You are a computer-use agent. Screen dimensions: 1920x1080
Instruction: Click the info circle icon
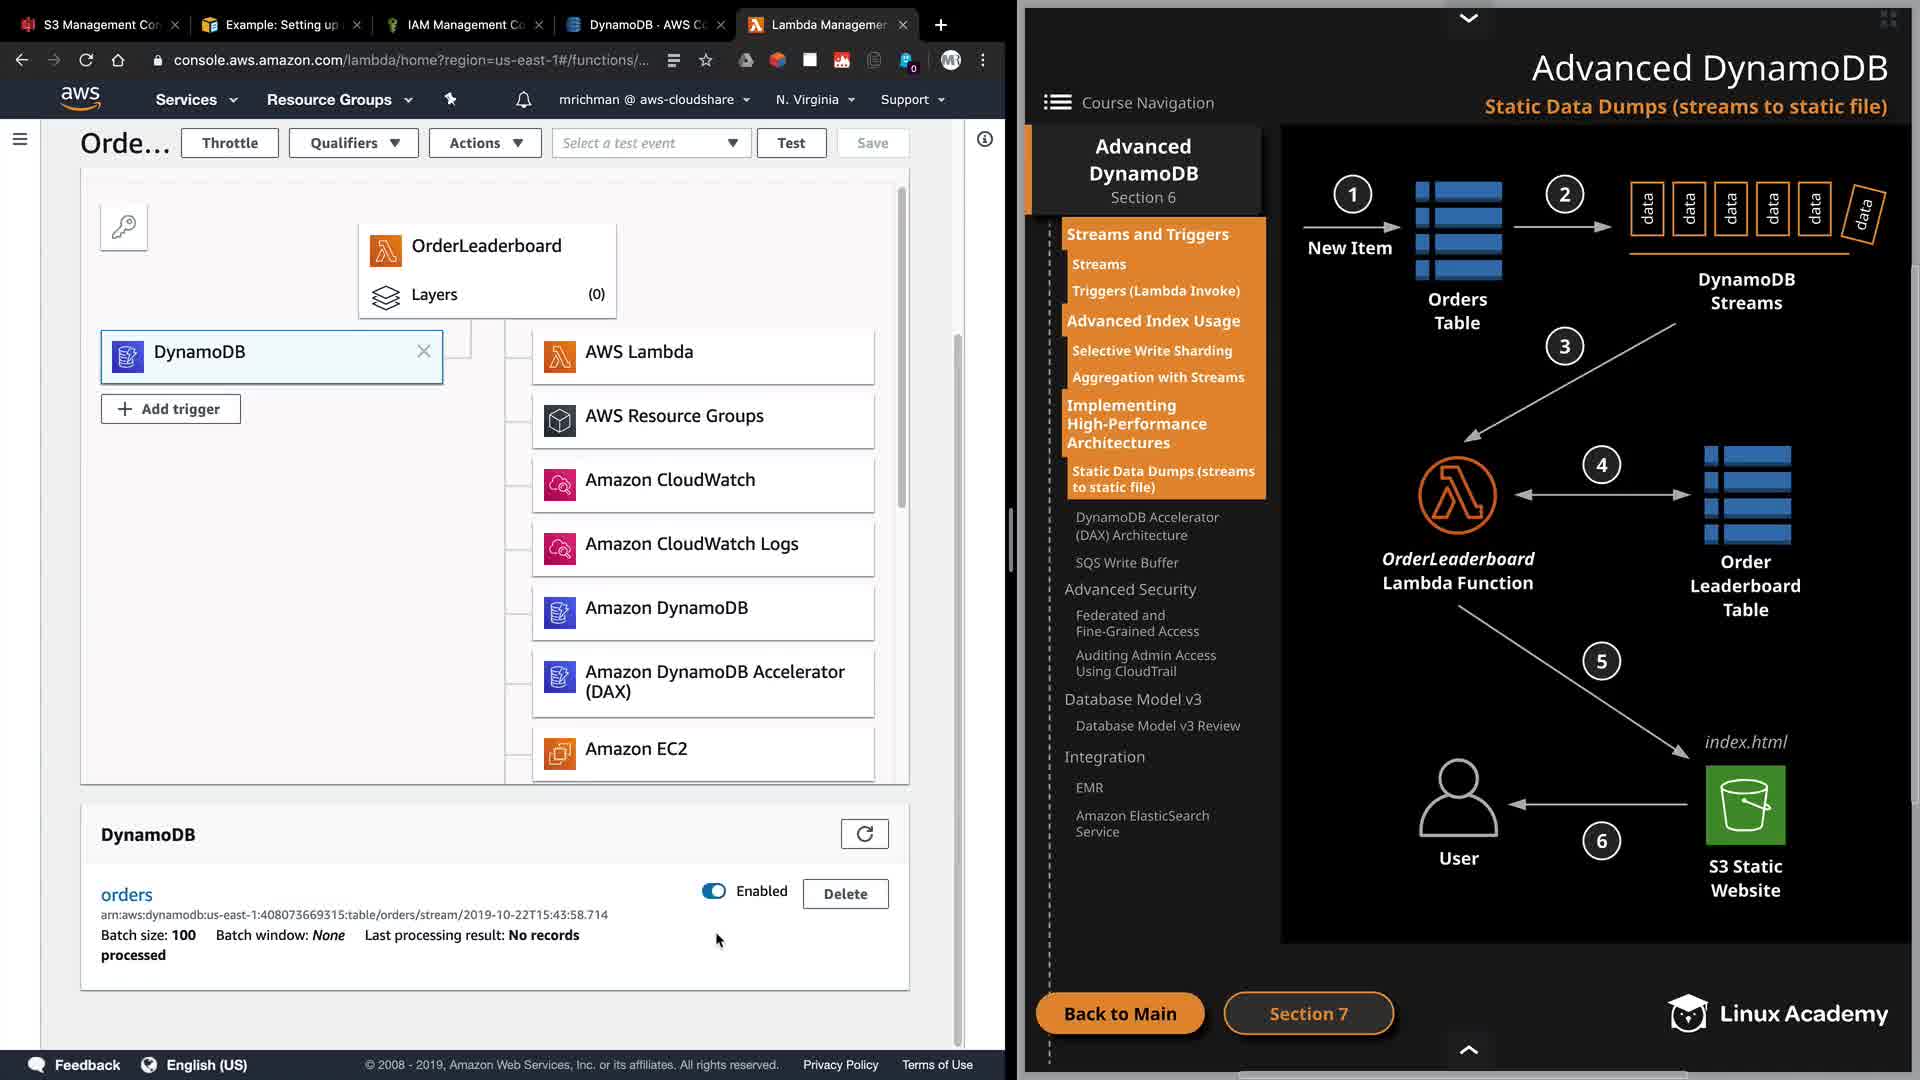click(985, 140)
